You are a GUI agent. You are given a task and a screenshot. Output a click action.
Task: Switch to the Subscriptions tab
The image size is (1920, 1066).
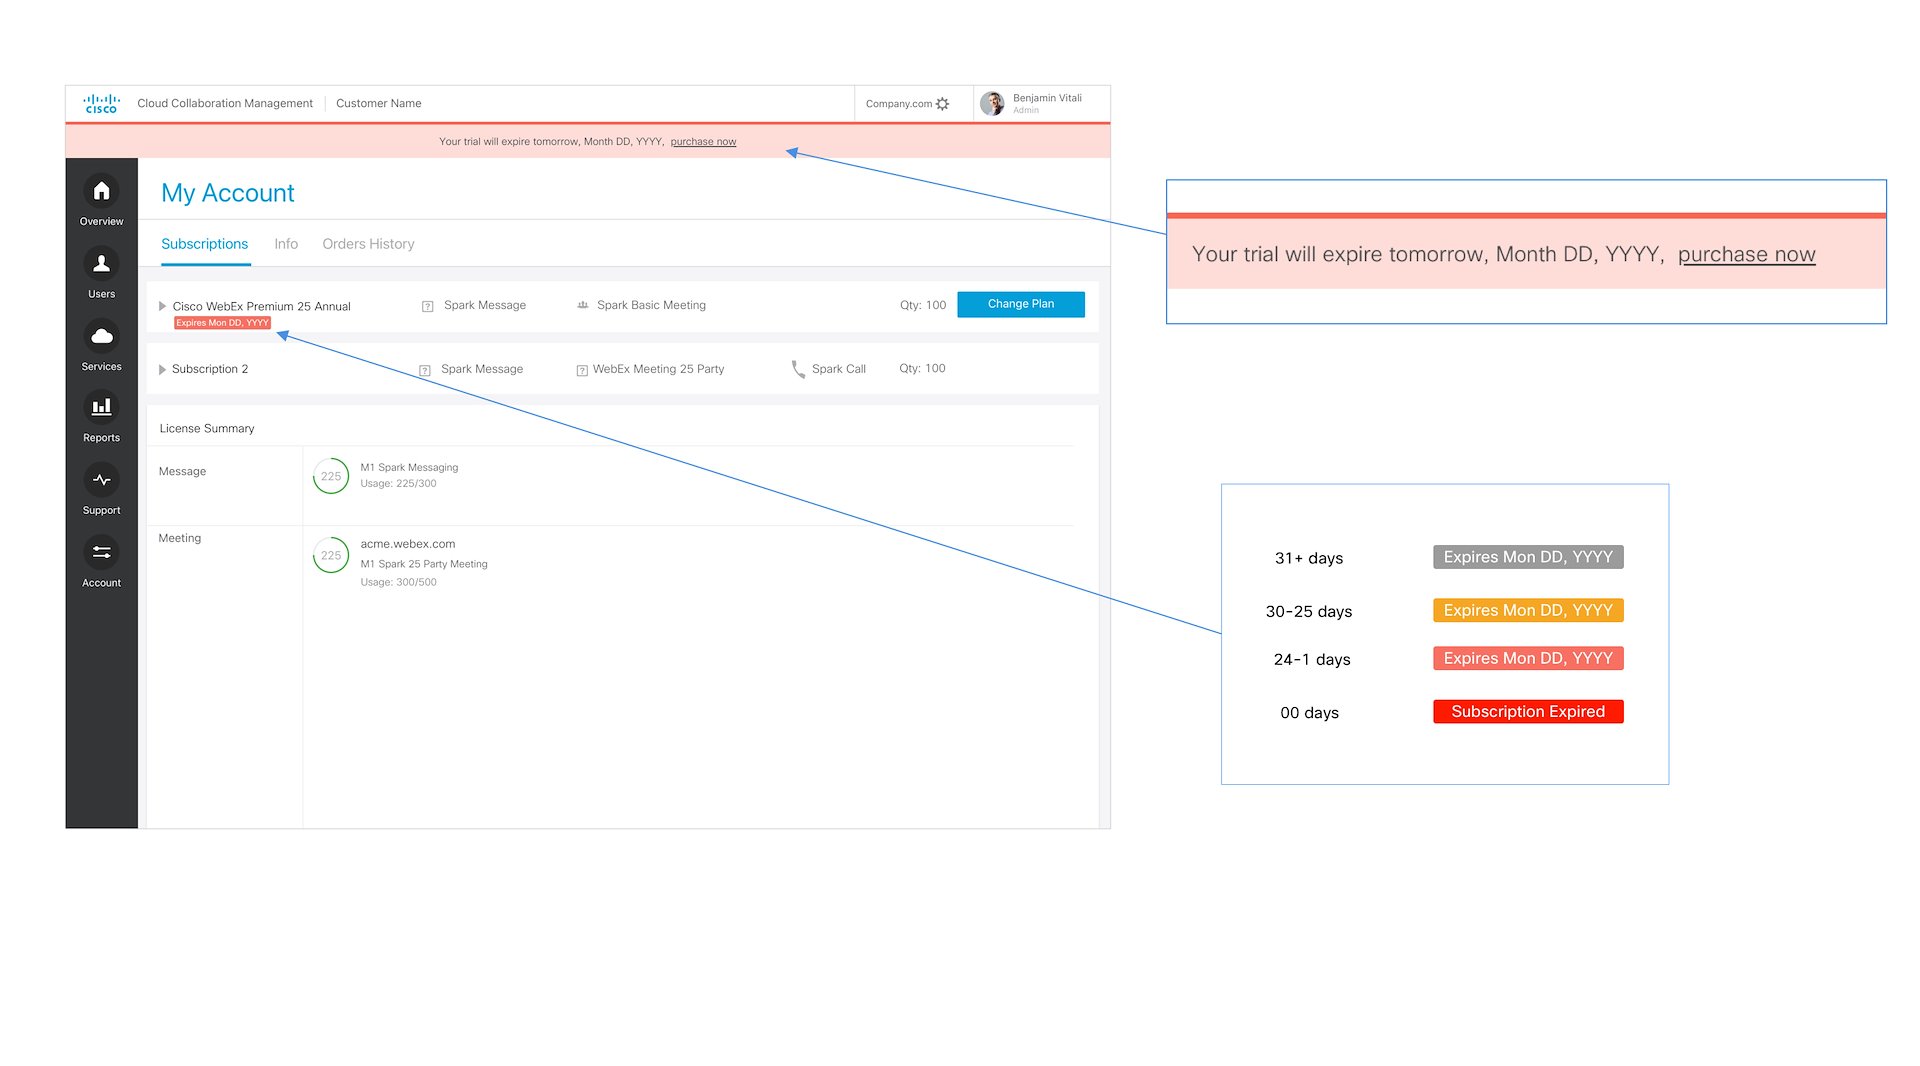(204, 244)
